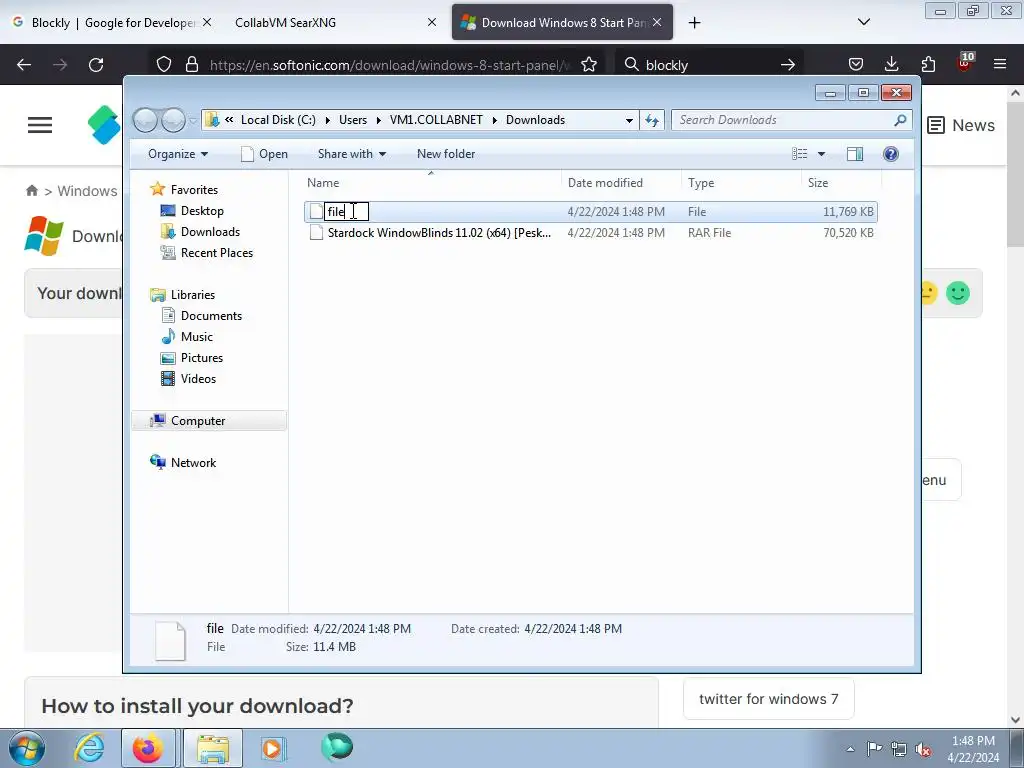The height and width of the screenshot is (768, 1024).
Task: Open Firefox downloads panel
Action: click(891, 65)
